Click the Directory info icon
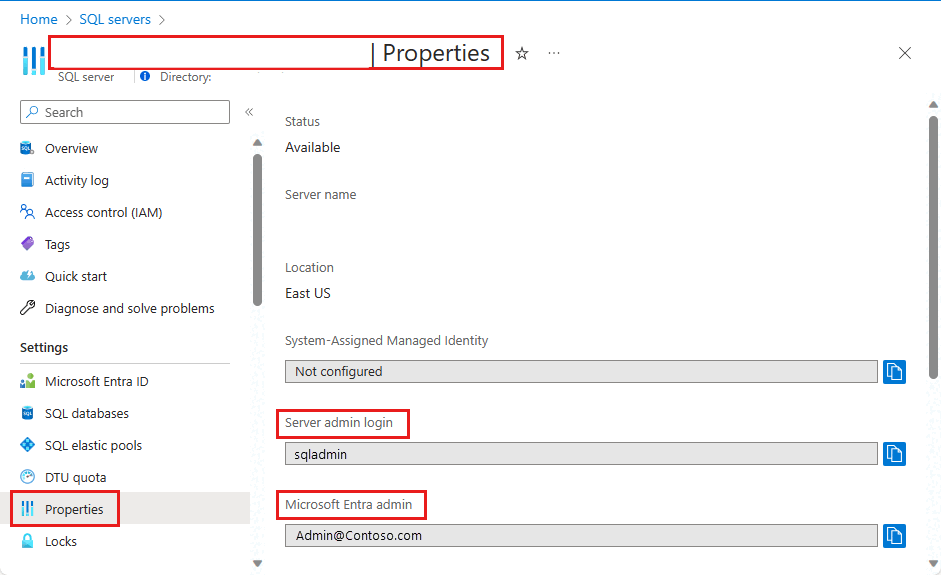Viewport: 941px width, 575px height. pos(145,76)
